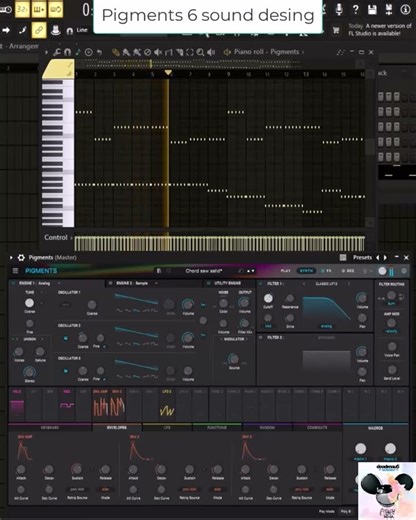416x520 pixels.
Task: Open the Keyboard modulation tab
Action: tap(50, 428)
